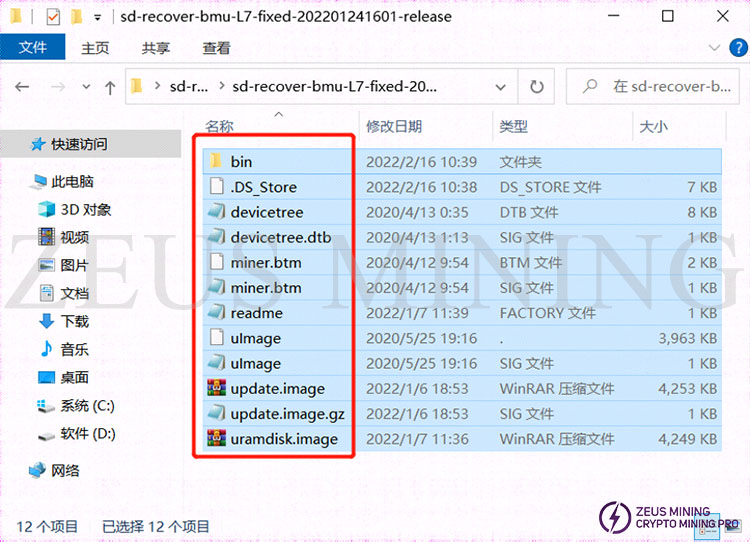Sort by the Size (大小) column header
750x542 pixels.
[x=653, y=126]
